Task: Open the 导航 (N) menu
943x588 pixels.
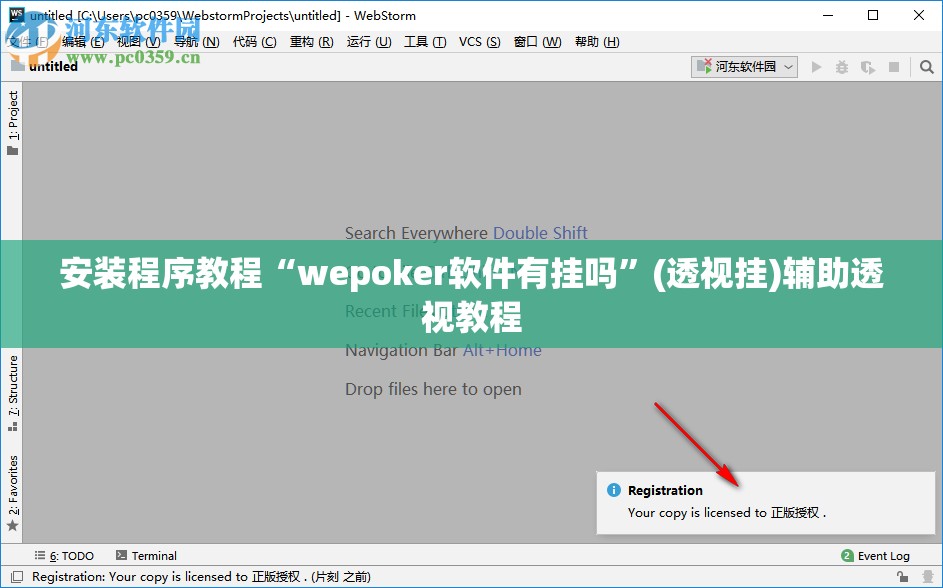Action: tap(196, 41)
